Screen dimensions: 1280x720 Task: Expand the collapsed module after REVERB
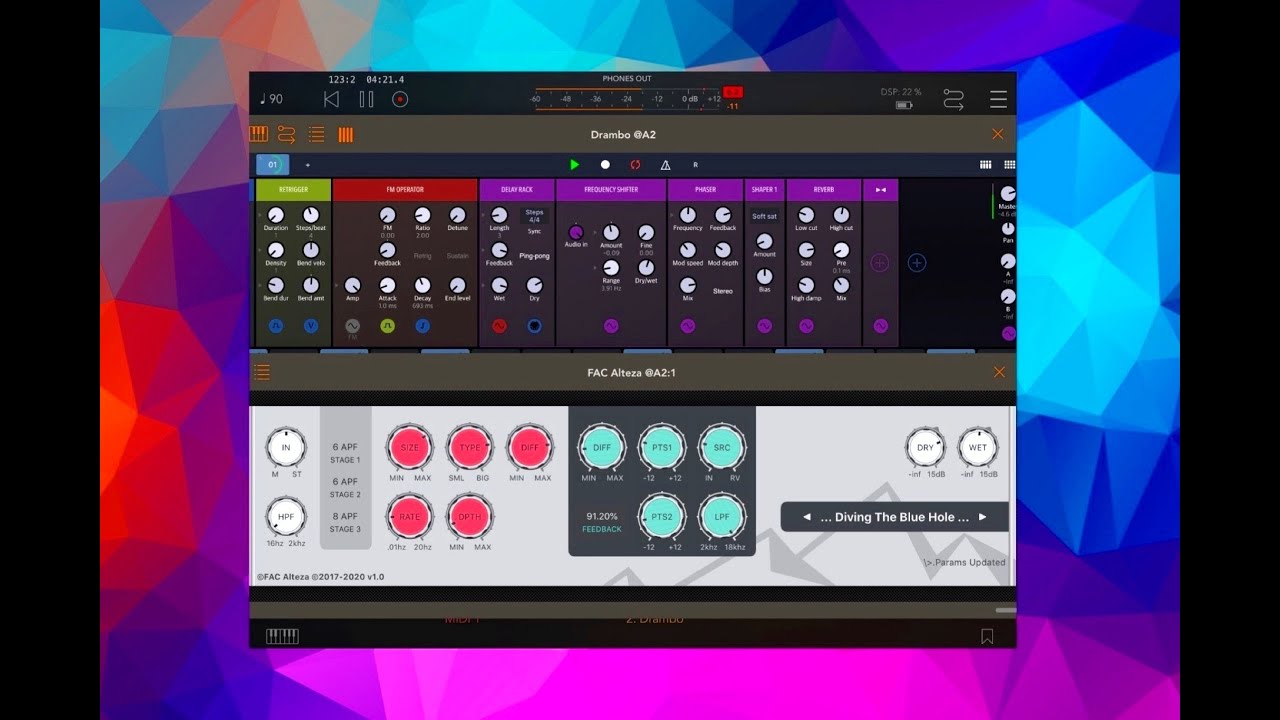[x=880, y=189]
